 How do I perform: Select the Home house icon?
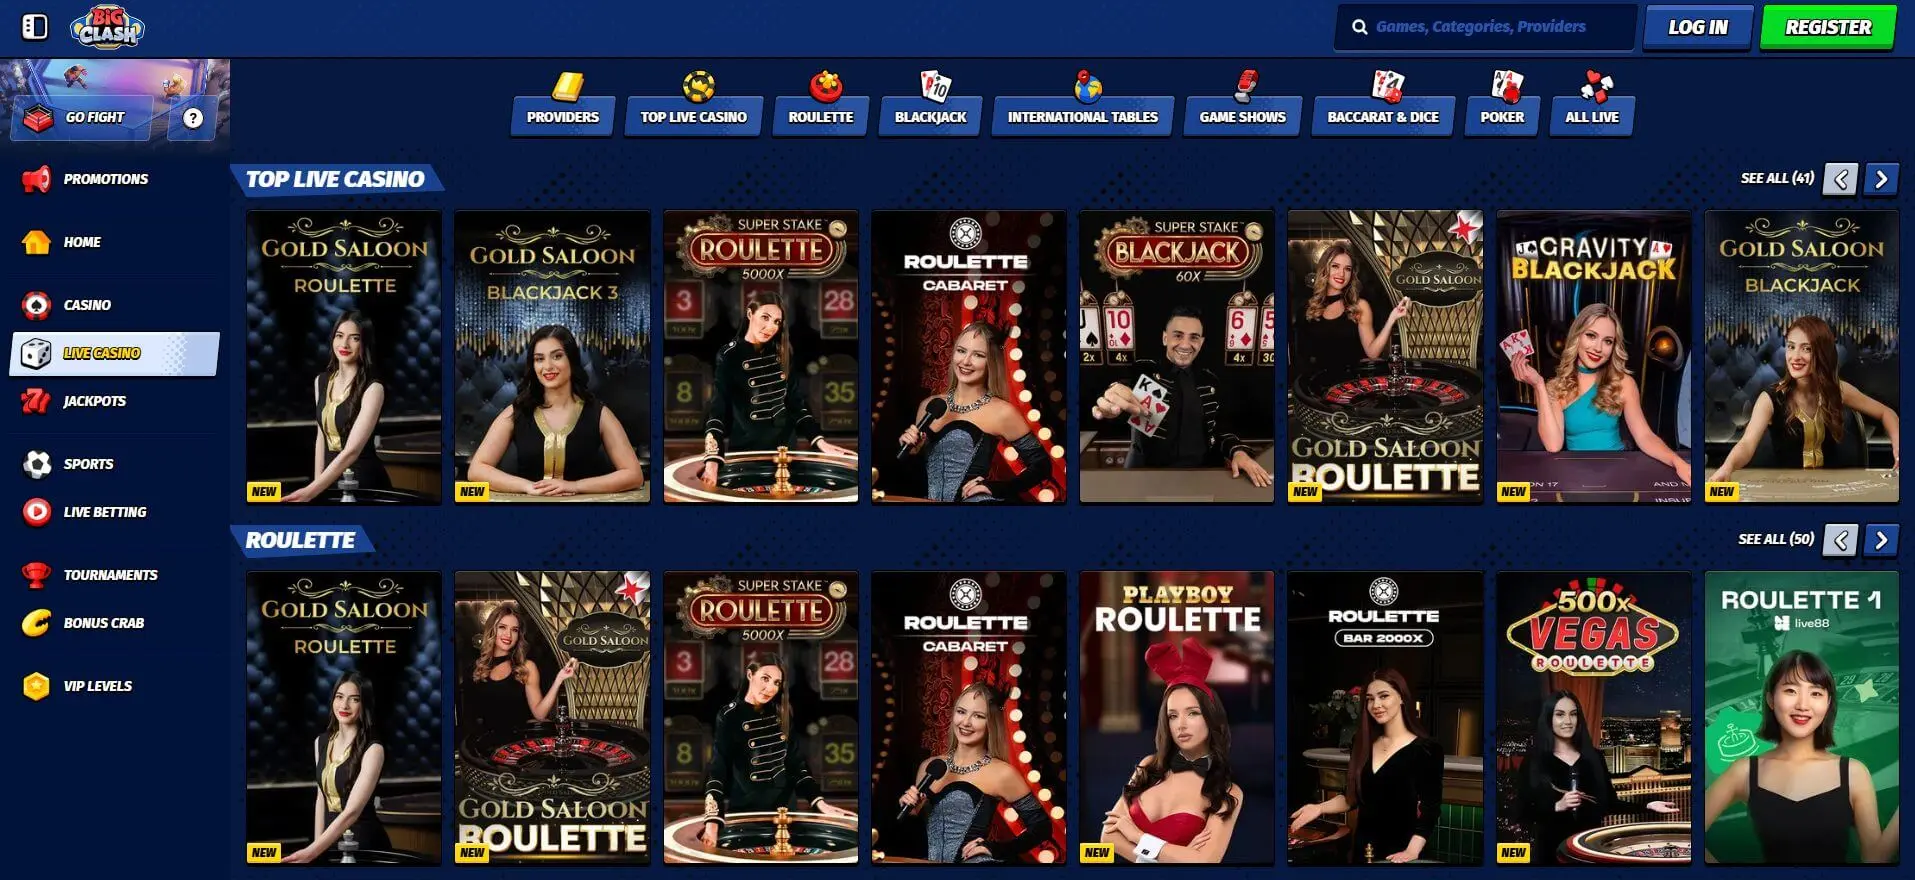coord(36,242)
